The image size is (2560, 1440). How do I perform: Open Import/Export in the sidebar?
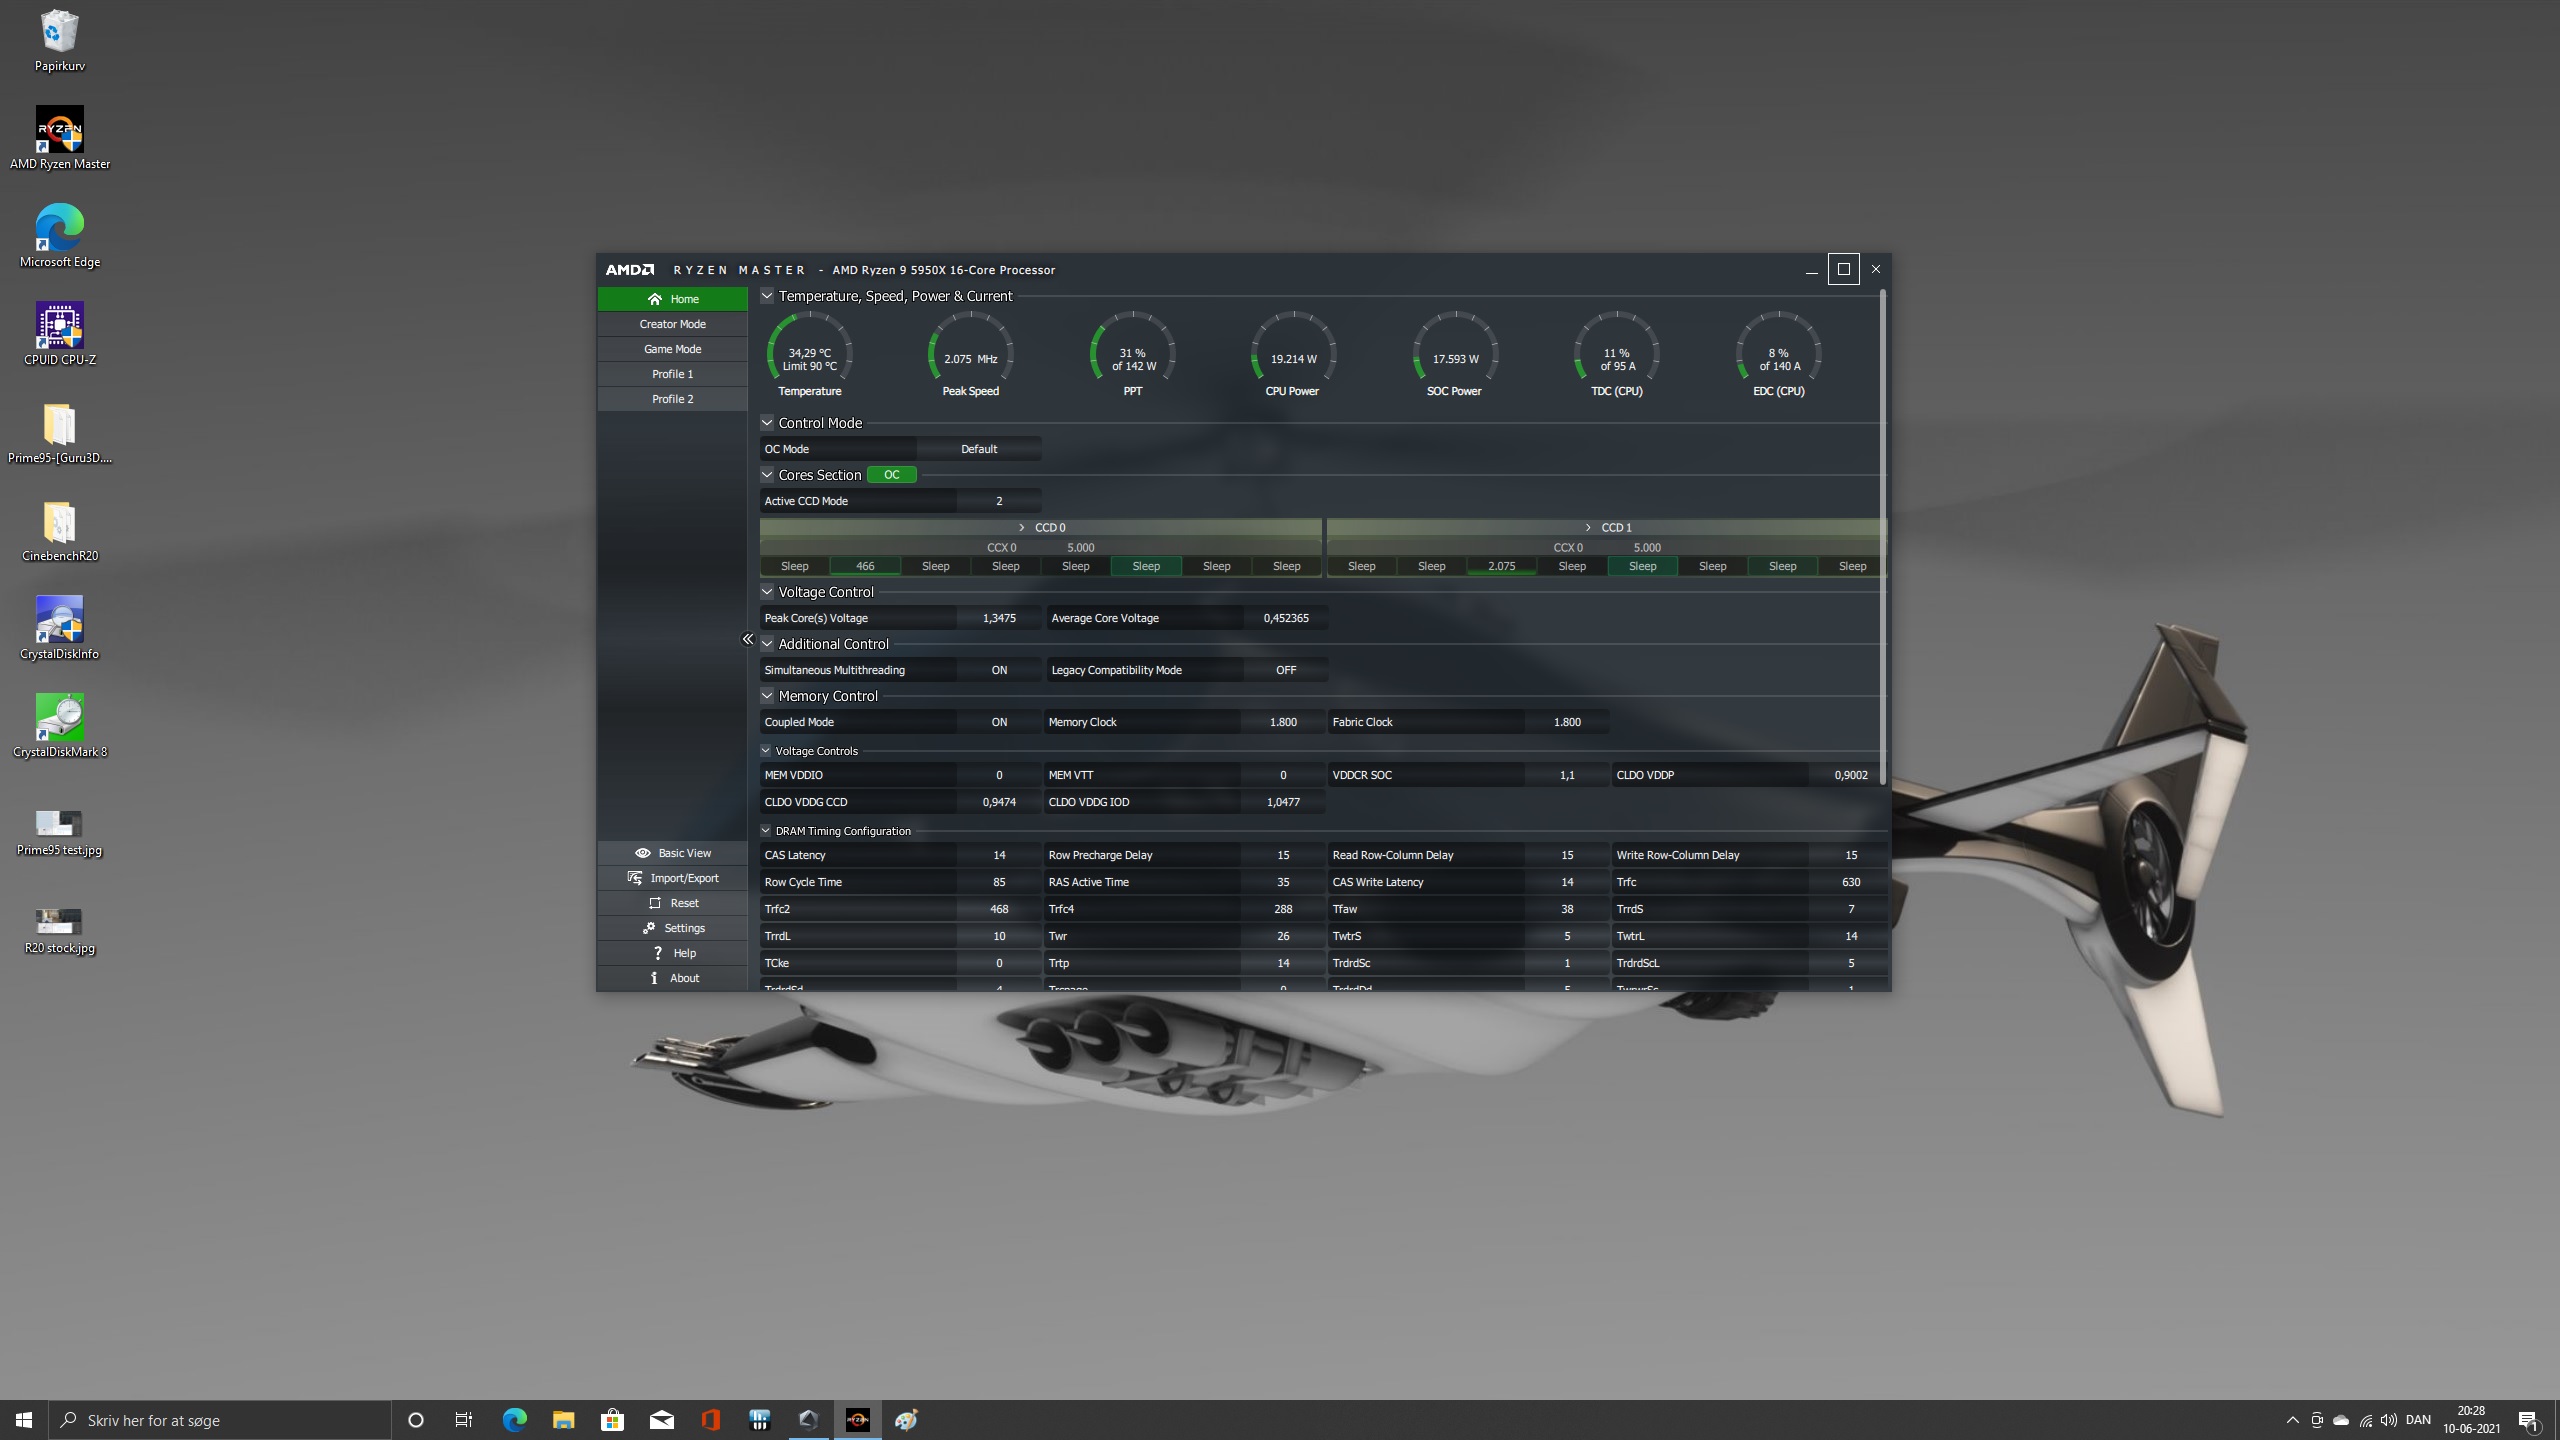(x=672, y=878)
